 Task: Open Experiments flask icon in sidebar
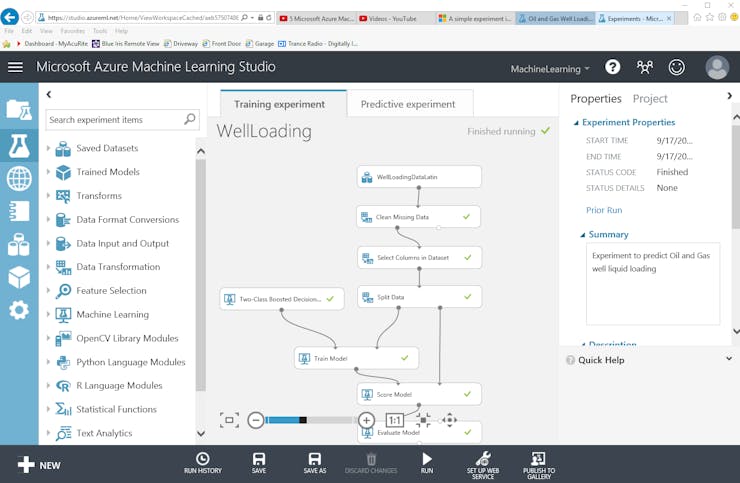[19, 146]
